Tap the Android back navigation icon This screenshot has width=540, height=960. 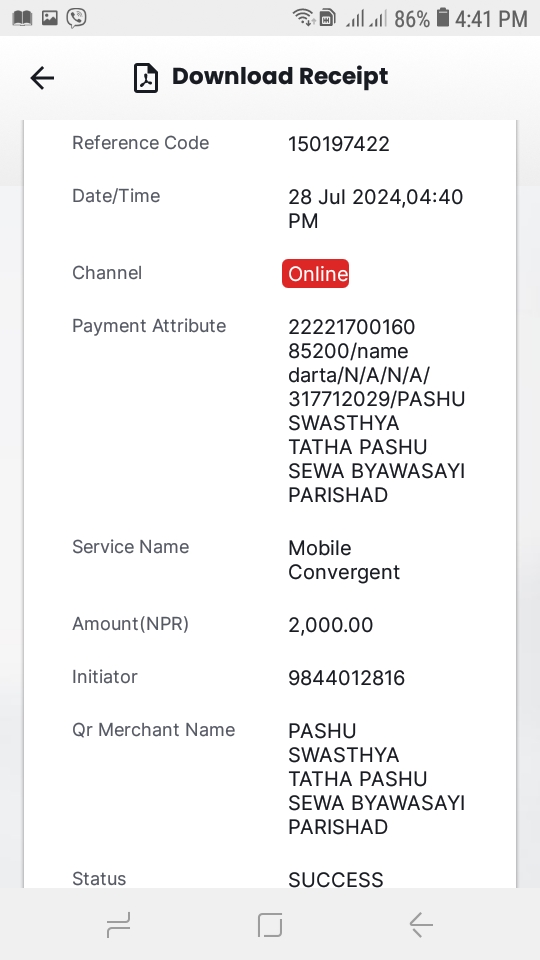click(421, 924)
